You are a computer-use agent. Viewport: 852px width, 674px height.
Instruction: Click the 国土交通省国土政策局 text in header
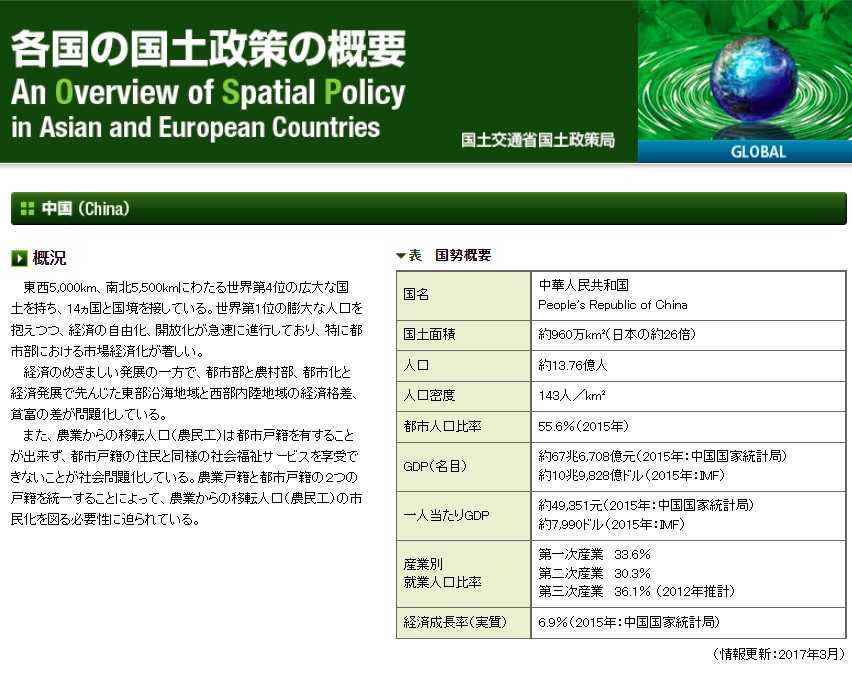pos(538,140)
